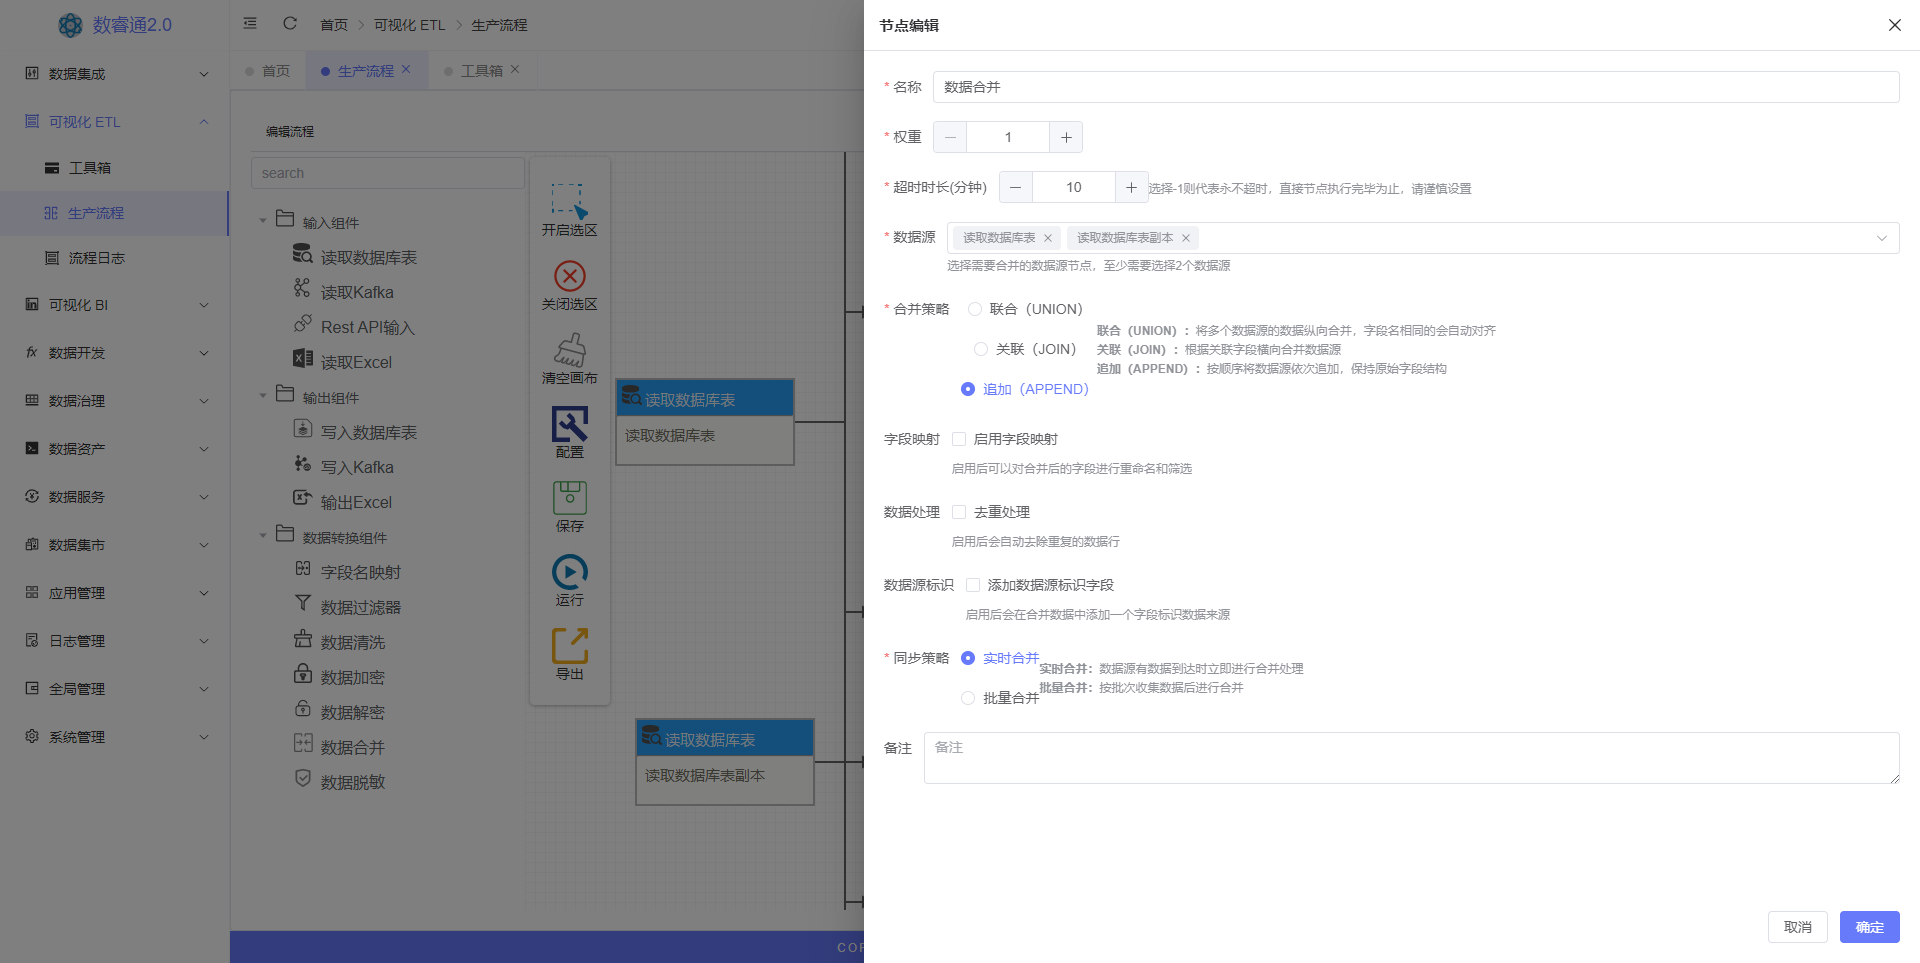The width and height of the screenshot is (1920, 963).
Task: Enable 去重处理 checkbox
Action: click(x=959, y=512)
